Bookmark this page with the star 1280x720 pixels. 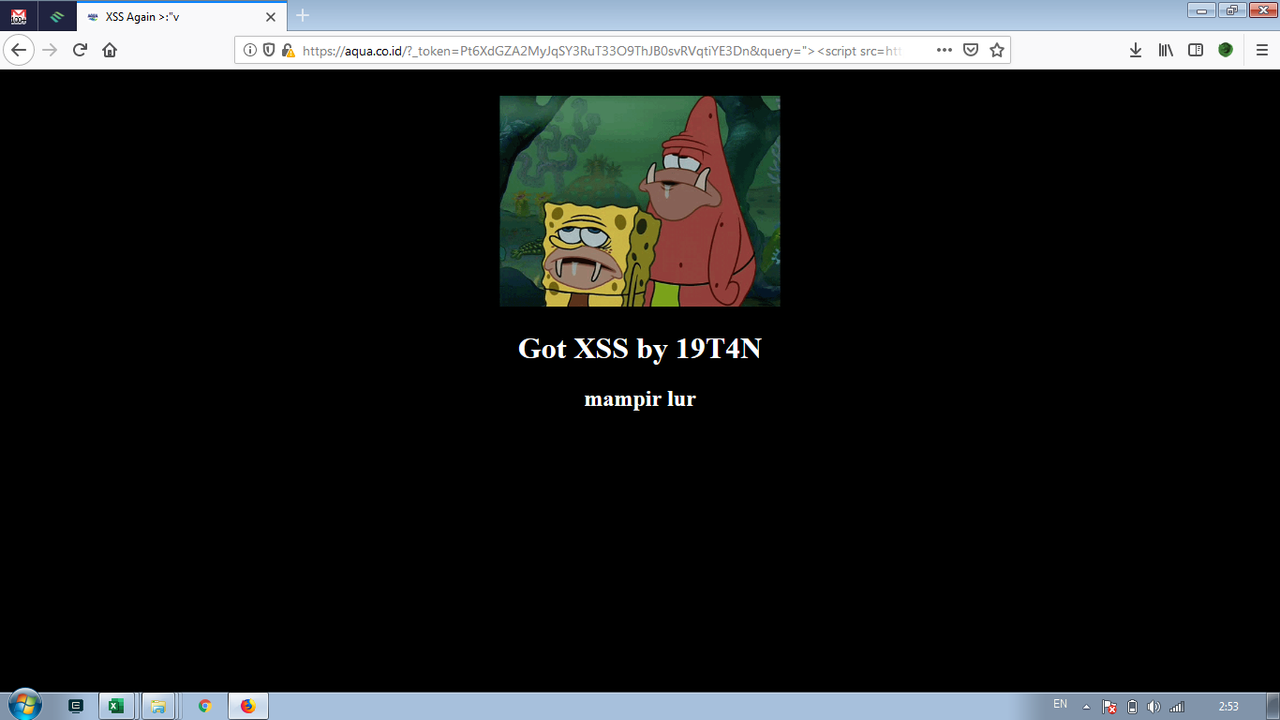997,50
